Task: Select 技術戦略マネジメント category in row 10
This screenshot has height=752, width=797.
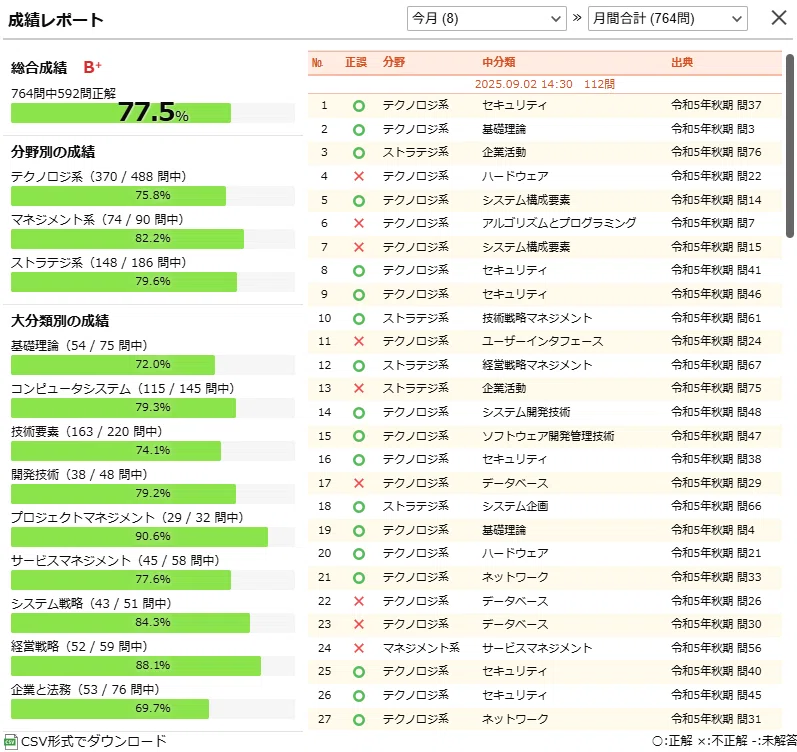Action: (537, 318)
